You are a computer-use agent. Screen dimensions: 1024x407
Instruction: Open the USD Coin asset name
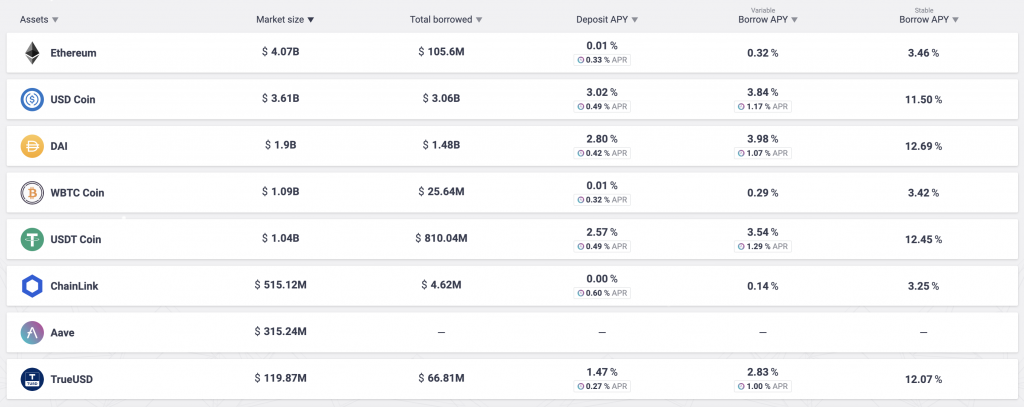point(72,99)
